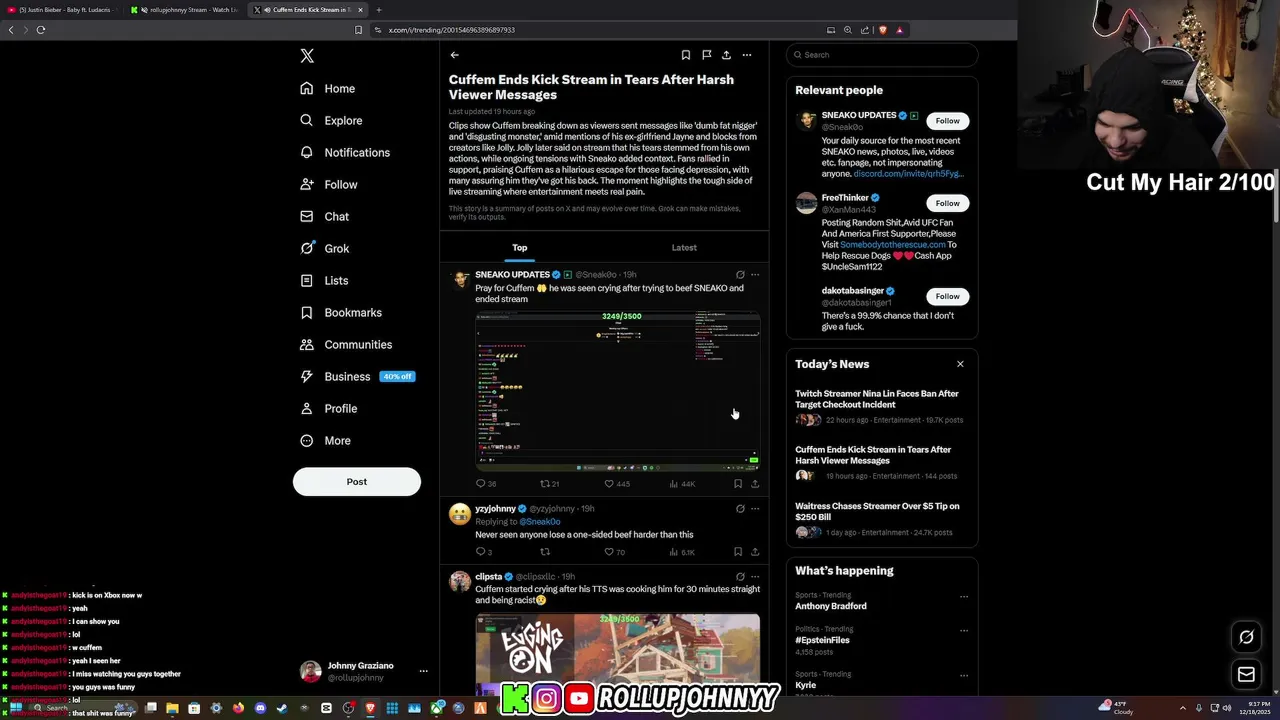Open File Explorer from the taskbar
The width and height of the screenshot is (1280, 720).
pyautogui.click(x=172, y=708)
